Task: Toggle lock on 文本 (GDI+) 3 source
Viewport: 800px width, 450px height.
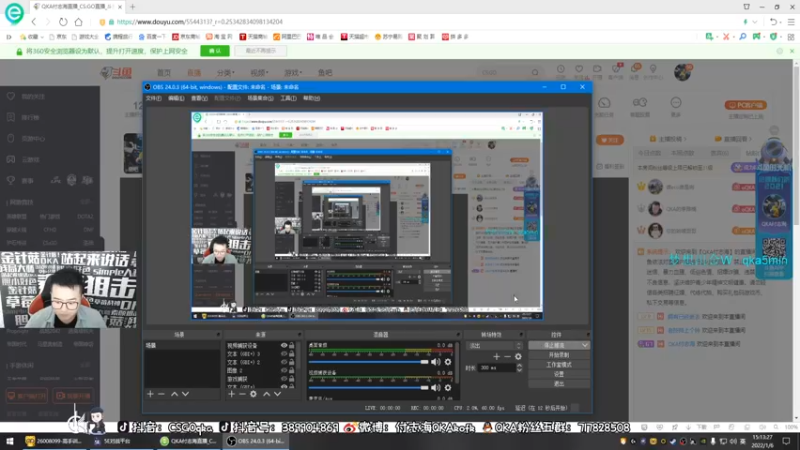Action: 292,354
